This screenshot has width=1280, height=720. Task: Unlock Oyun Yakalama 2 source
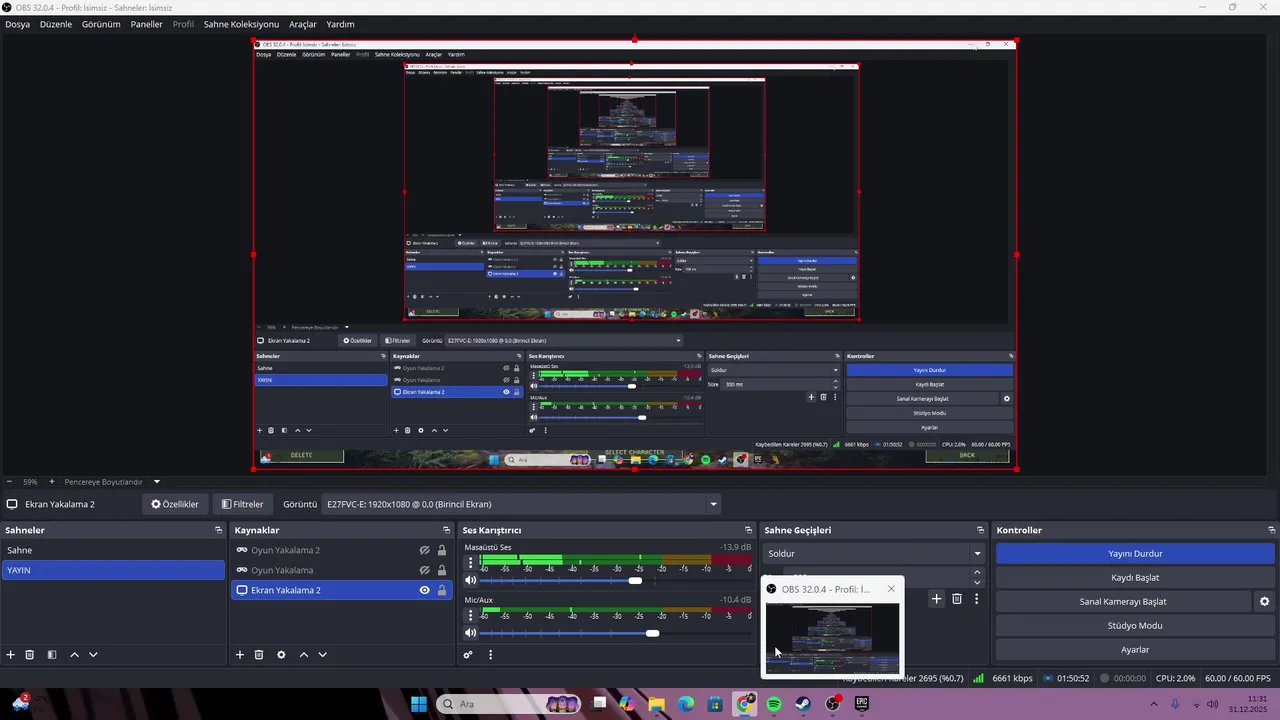tap(442, 550)
